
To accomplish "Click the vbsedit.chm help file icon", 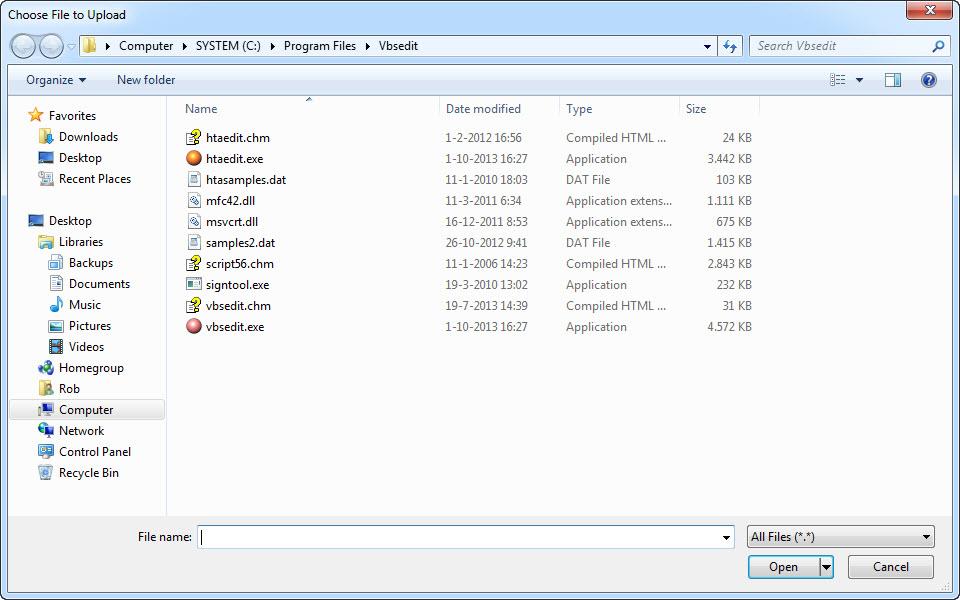I will point(193,305).
